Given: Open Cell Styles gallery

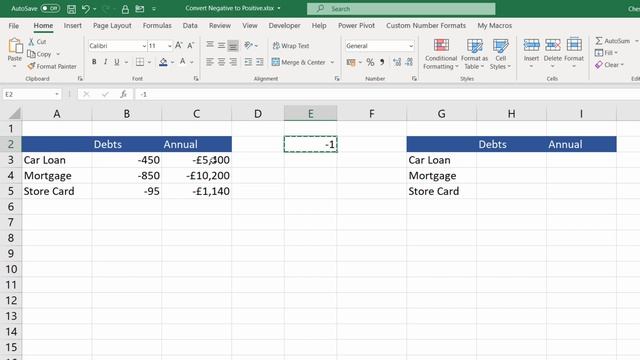Looking at the screenshot, I should coord(500,54).
